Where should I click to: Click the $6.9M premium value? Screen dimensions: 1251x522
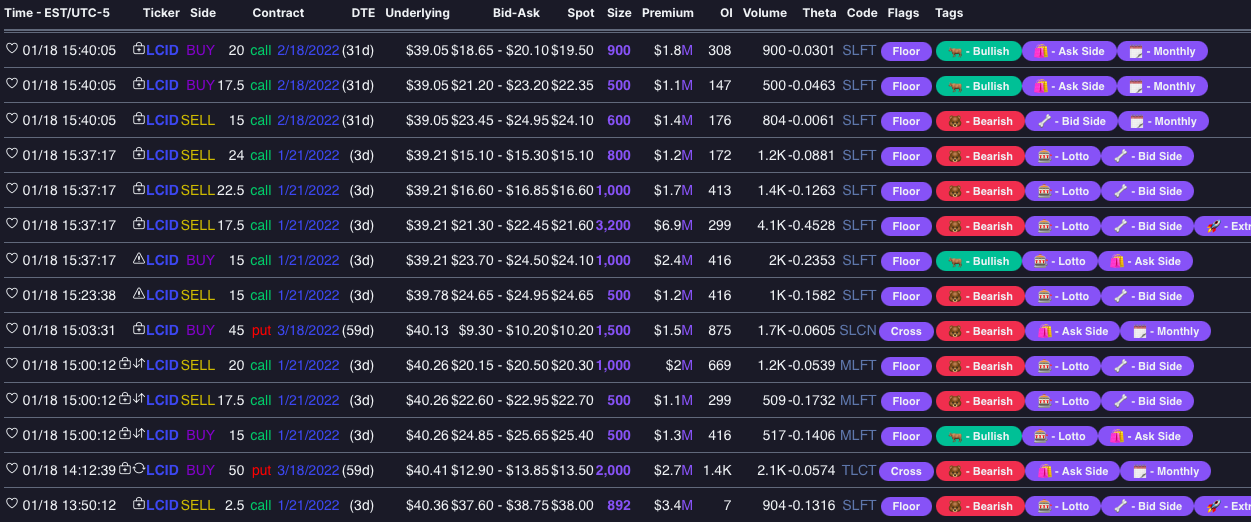tap(673, 225)
